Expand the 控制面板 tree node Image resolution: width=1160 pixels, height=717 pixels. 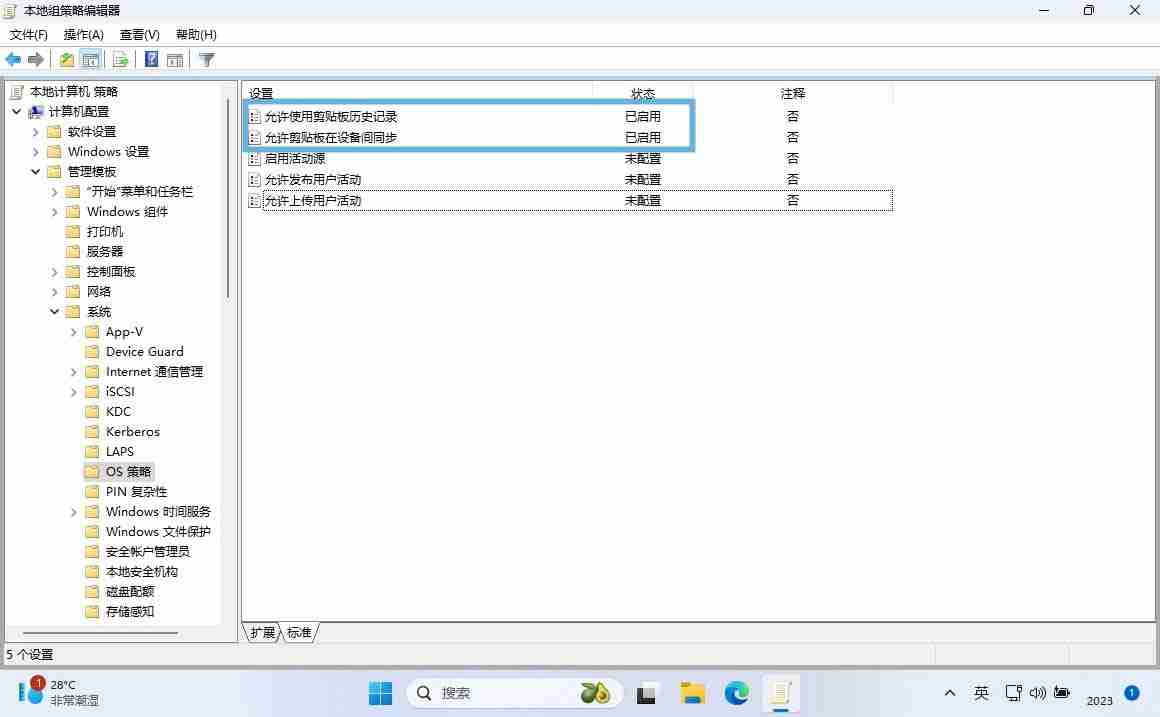(x=54, y=271)
